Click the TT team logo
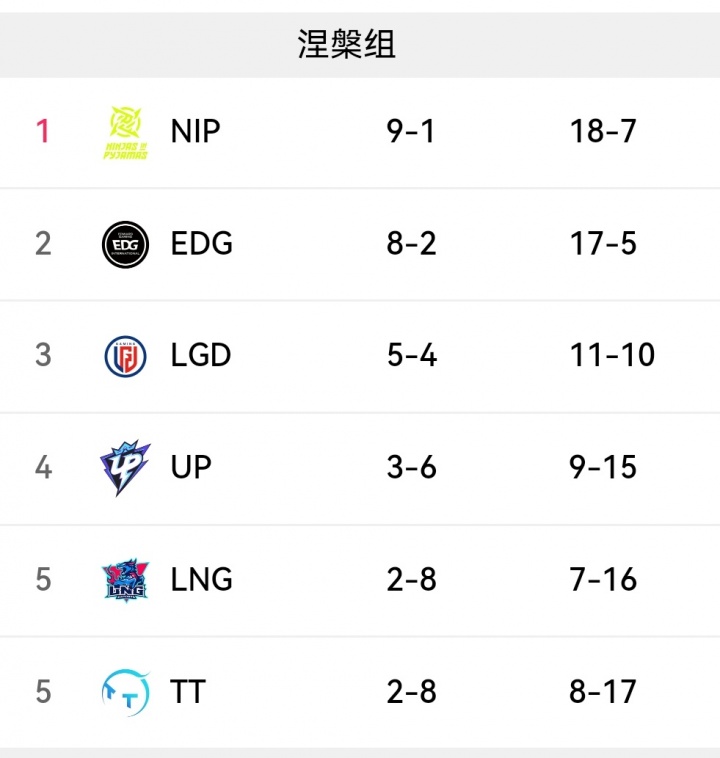The image size is (720, 758). click(x=126, y=692)
